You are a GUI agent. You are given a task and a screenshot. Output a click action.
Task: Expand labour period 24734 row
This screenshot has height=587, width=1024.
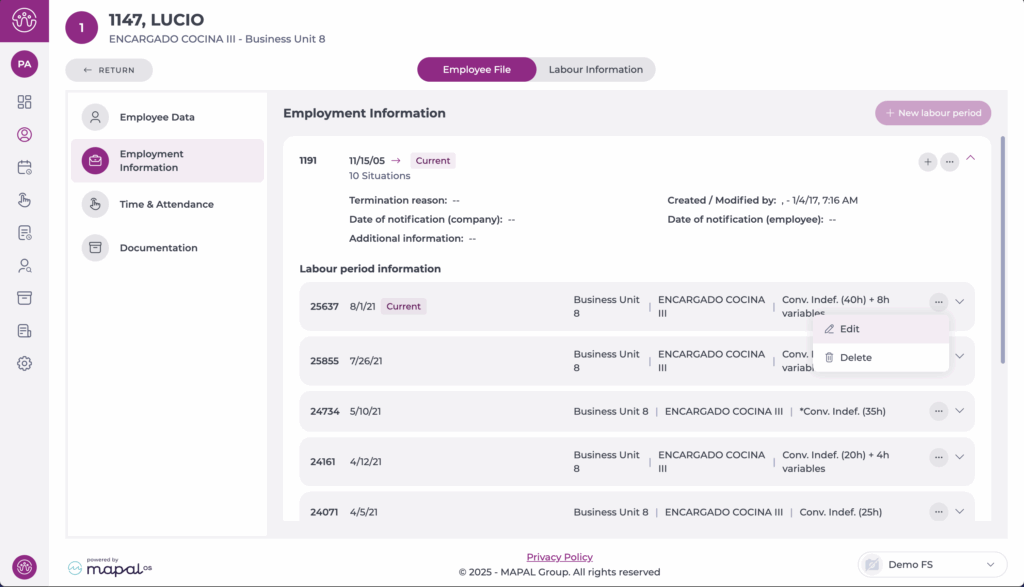coord(960,411)
